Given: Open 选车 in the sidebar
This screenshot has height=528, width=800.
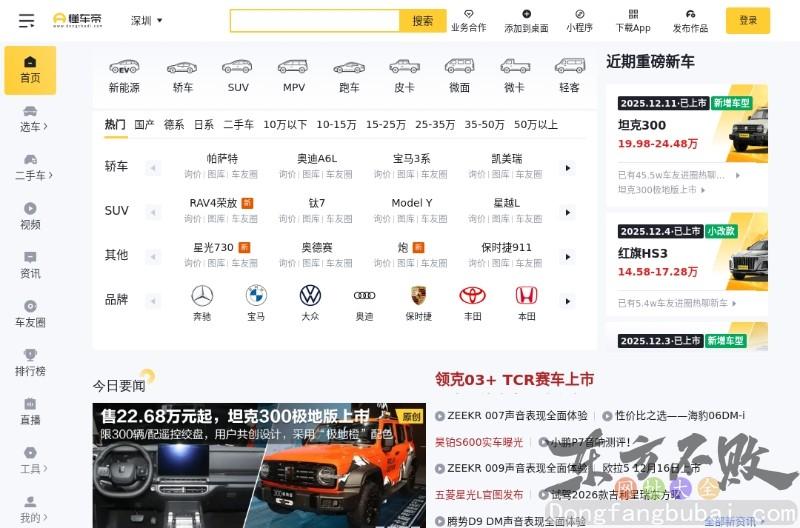Looking at the screenshot, I should (33, 119).
